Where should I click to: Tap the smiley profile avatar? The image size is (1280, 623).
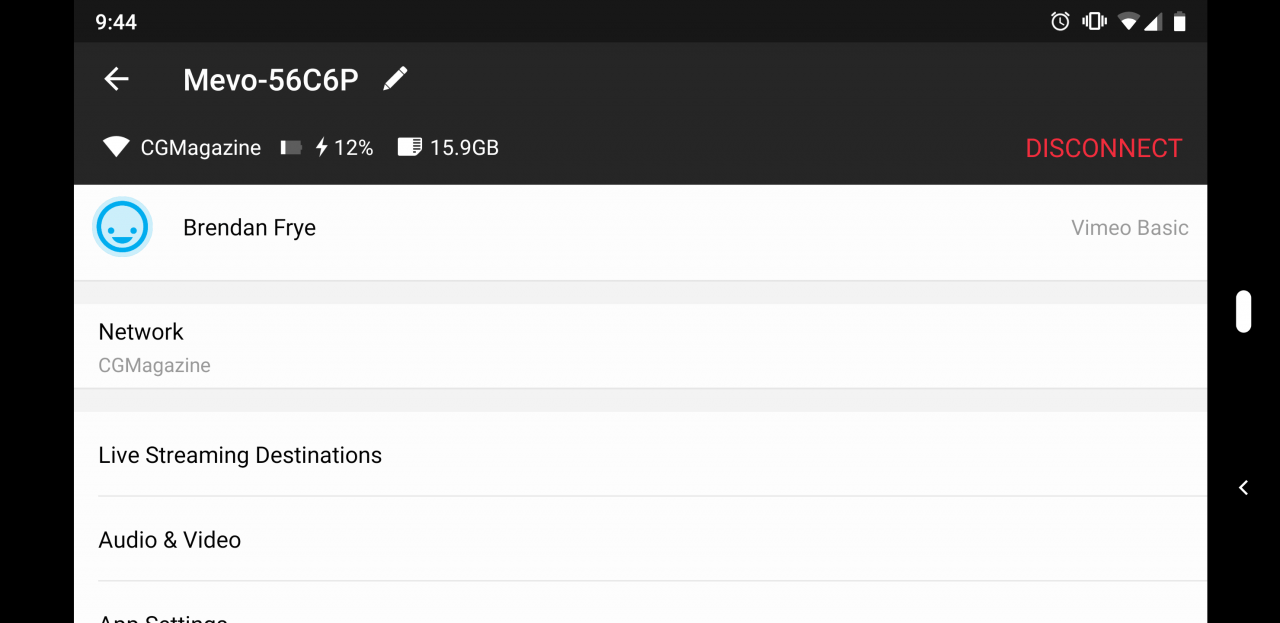[122, 228]
